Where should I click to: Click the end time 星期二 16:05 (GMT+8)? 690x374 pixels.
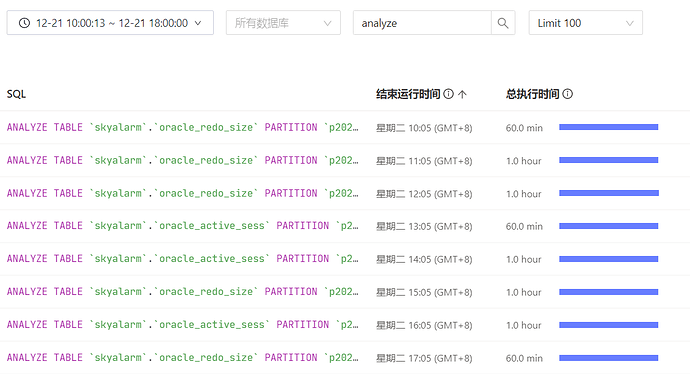point(424,326)
